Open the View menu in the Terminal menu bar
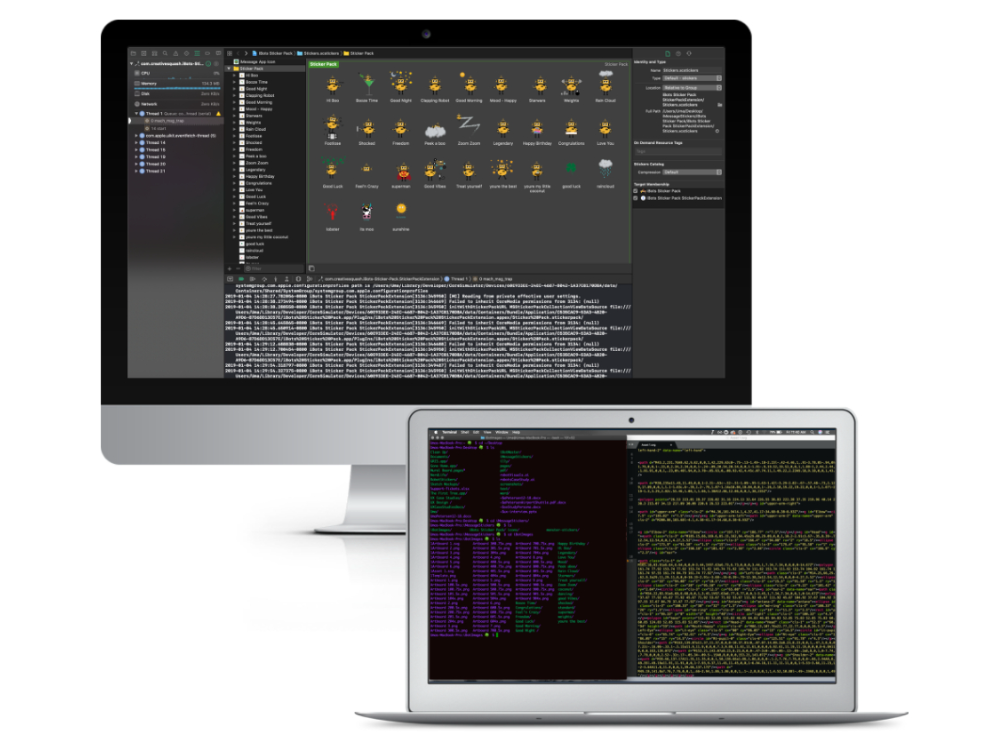The height and width of the screenshot is (753, 994). click(487, 432)
